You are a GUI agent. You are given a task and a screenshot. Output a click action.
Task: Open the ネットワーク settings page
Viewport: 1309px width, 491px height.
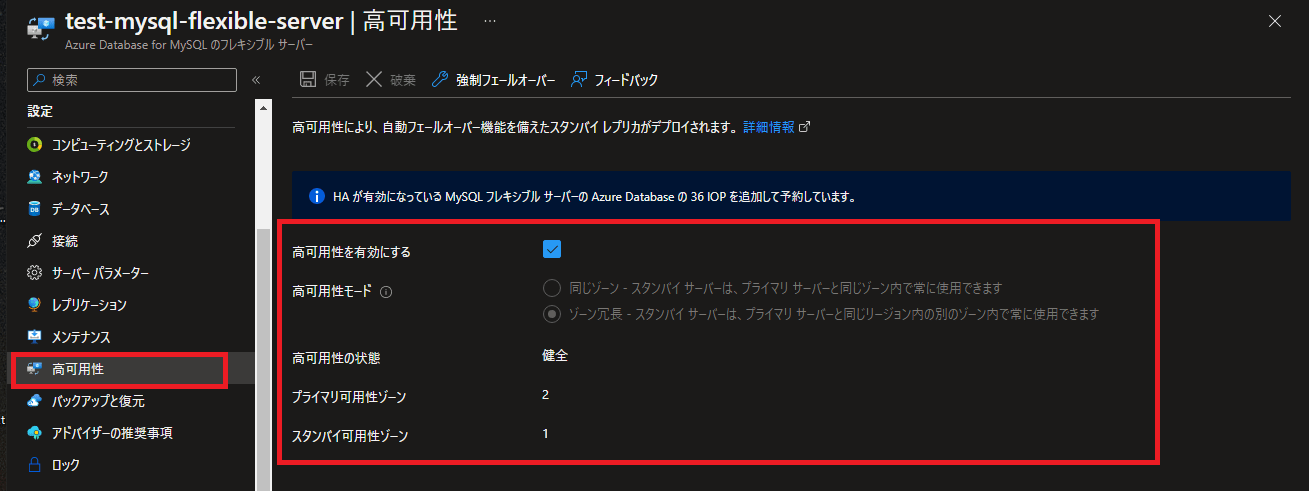click(x=80, y=177)
